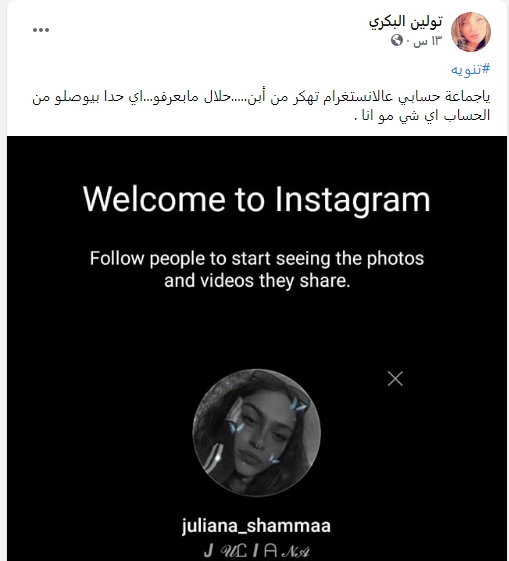Select the juliana_shammaa username
509x561 pixels.
click(256, 526)
